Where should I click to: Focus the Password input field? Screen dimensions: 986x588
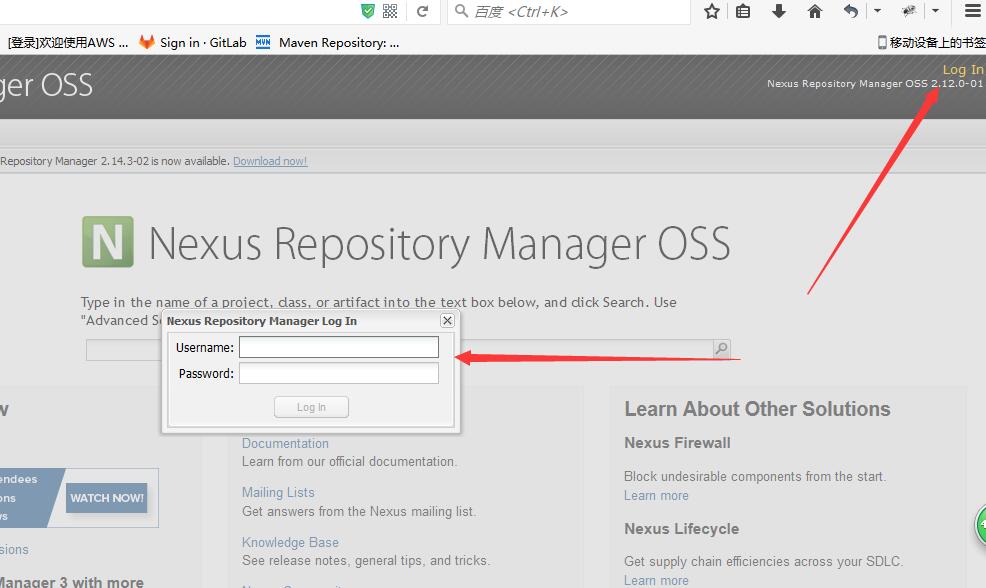point(339,374)
